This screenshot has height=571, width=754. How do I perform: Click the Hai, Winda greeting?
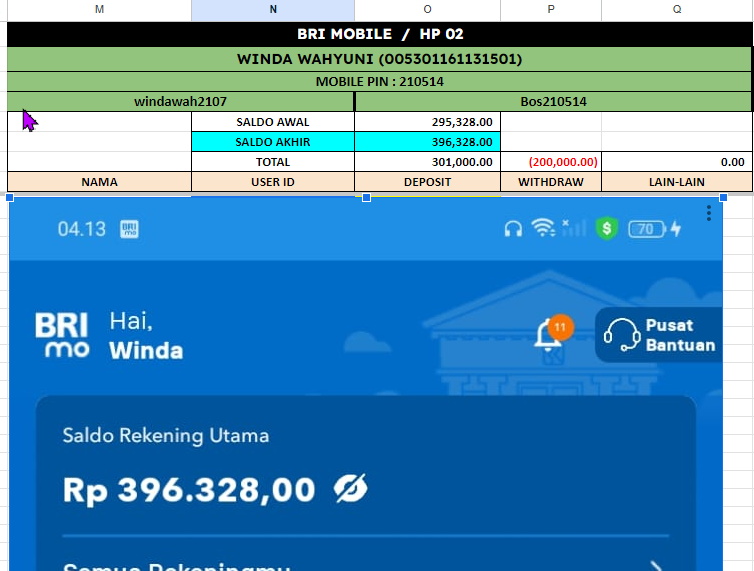click(x=146, y=336)
